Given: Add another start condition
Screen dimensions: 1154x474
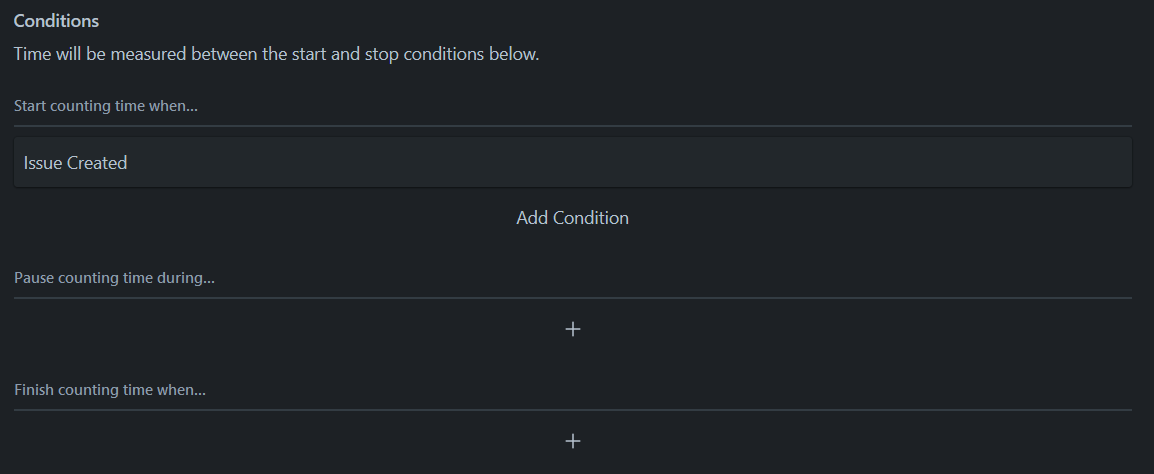Looking at the screenshot, I should point(572,218).
